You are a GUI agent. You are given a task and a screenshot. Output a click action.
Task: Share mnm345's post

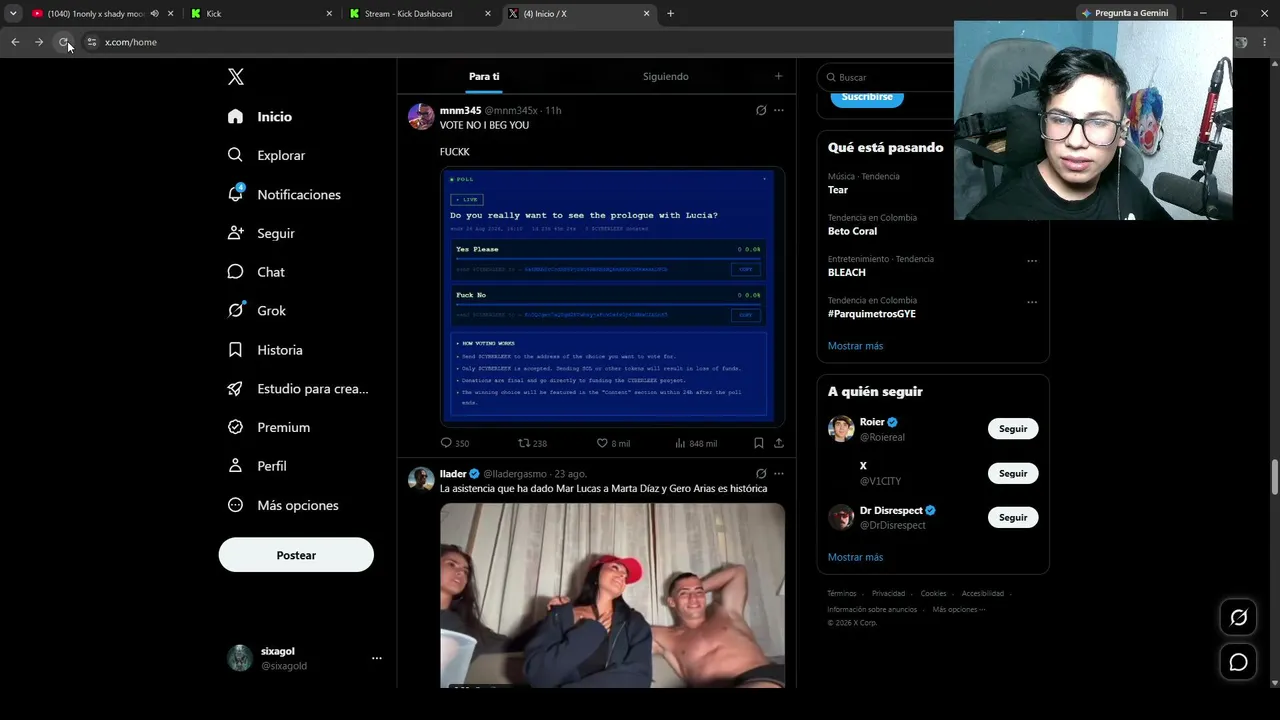[779, 443]
